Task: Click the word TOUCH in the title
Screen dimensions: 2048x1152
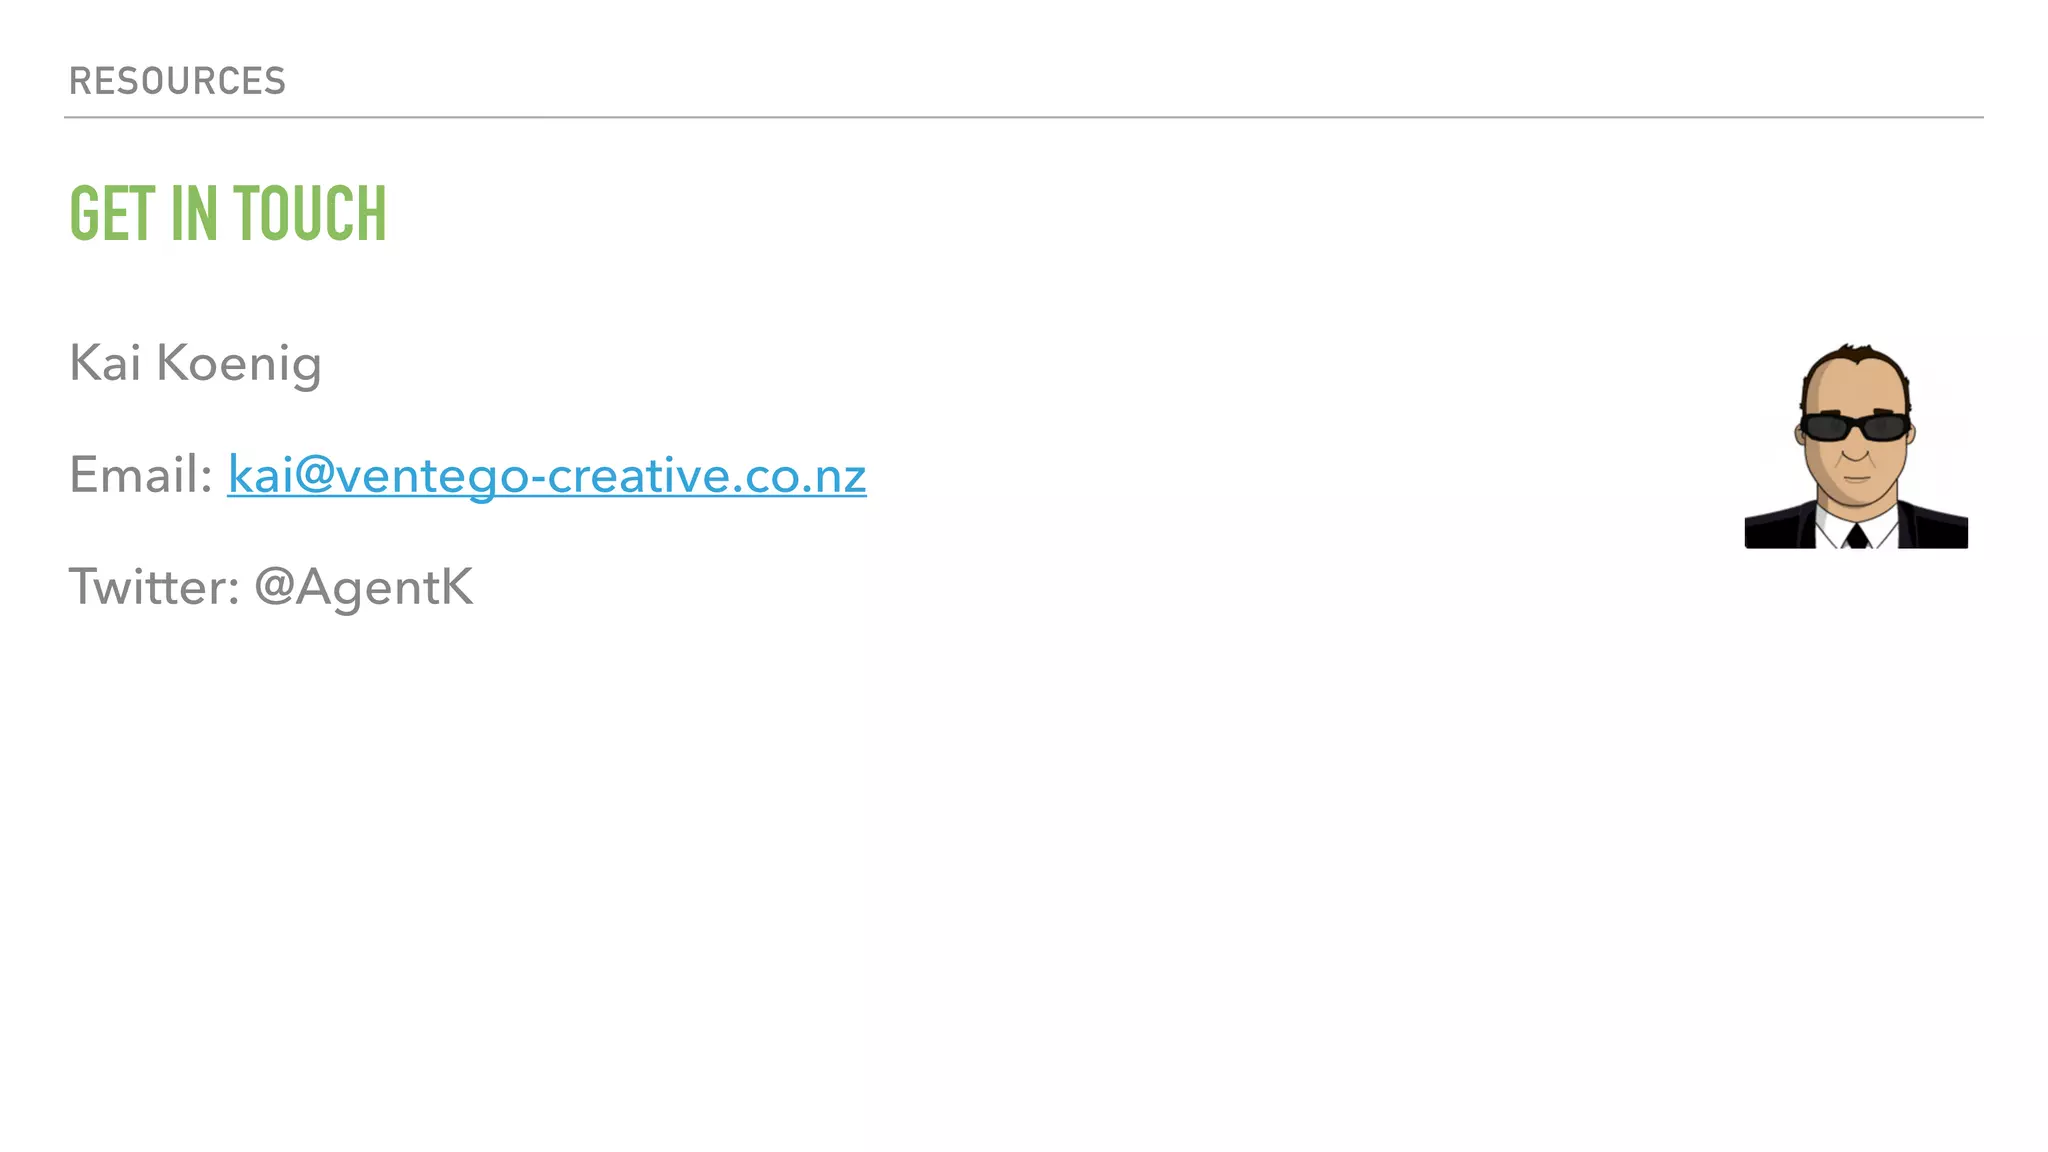Action: (x=310, y=214)
